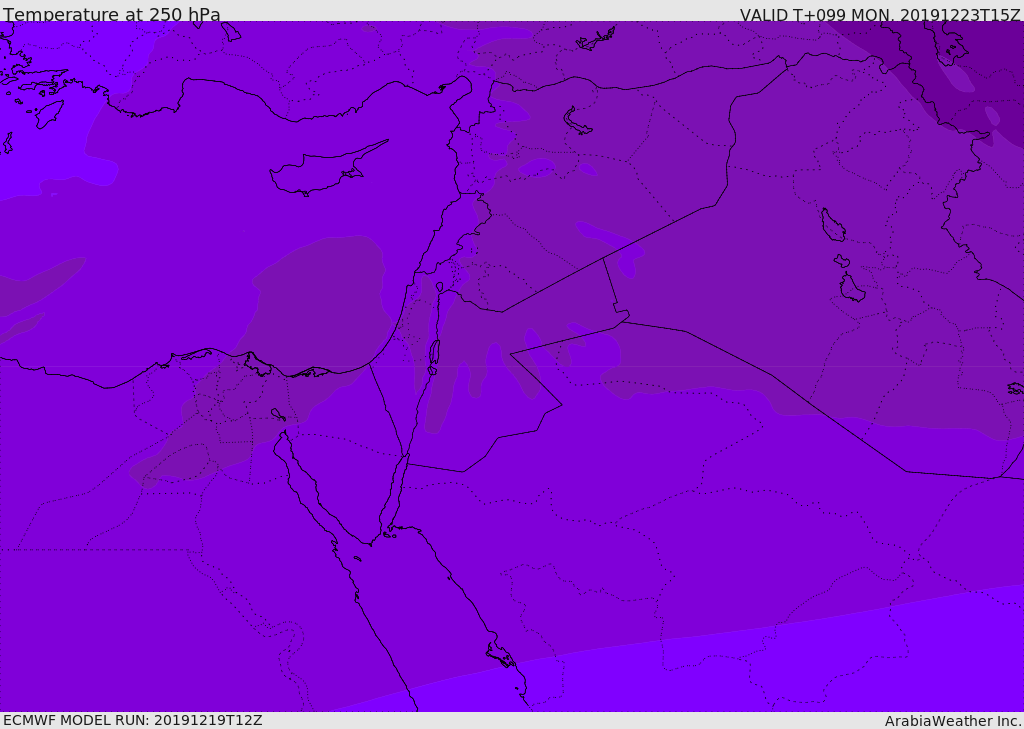The image size is (1024, 729).
Task: Click the 'VALID T+099 MON. 20191223T15Z' timestamp
Action: click(x=880, y=15)
